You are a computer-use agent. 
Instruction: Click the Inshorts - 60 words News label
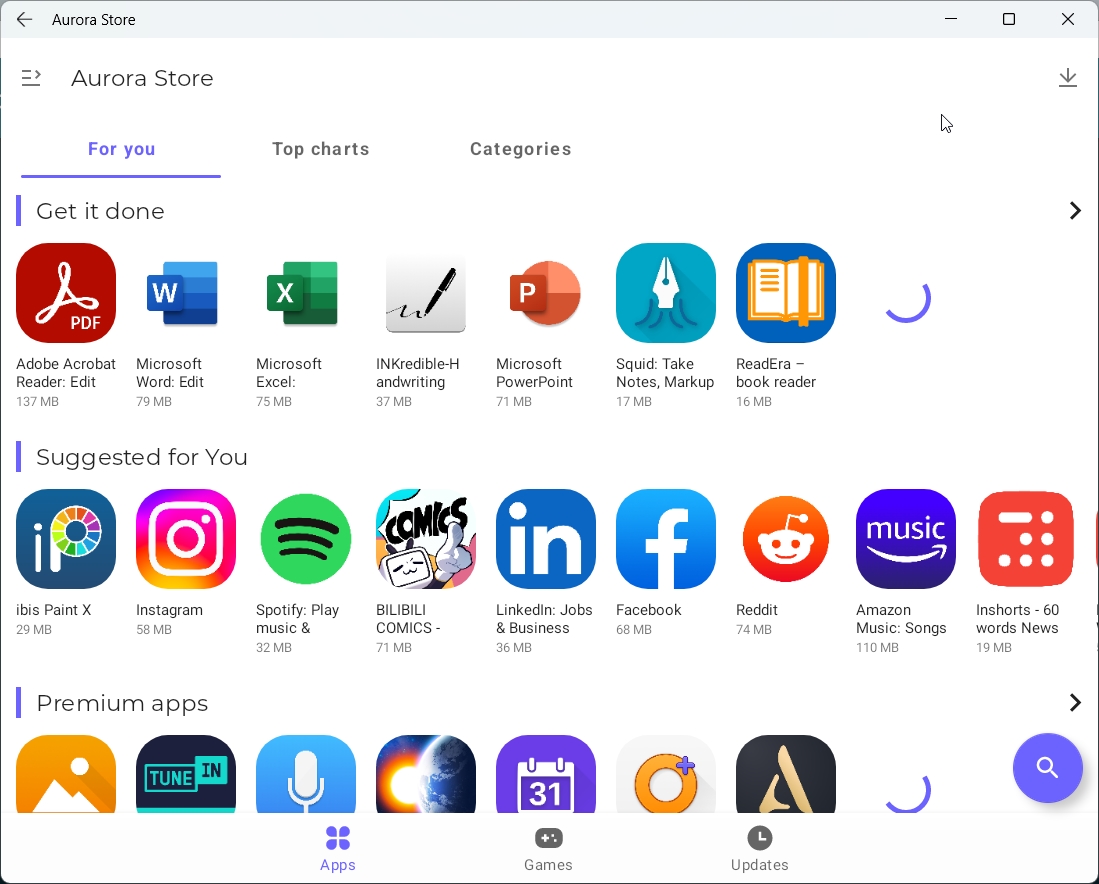tap(1018, 619)
